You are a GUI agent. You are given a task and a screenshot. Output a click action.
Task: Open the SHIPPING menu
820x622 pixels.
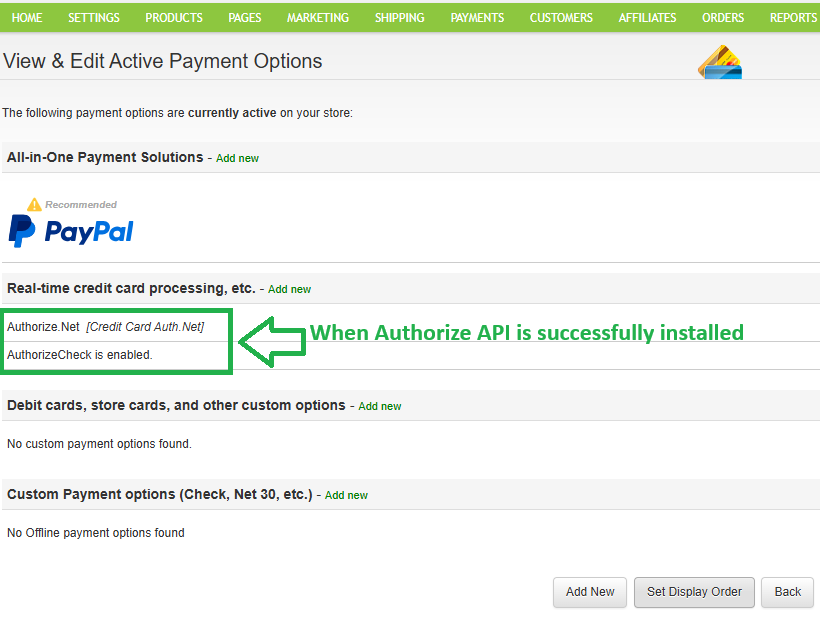coord(399,17)
